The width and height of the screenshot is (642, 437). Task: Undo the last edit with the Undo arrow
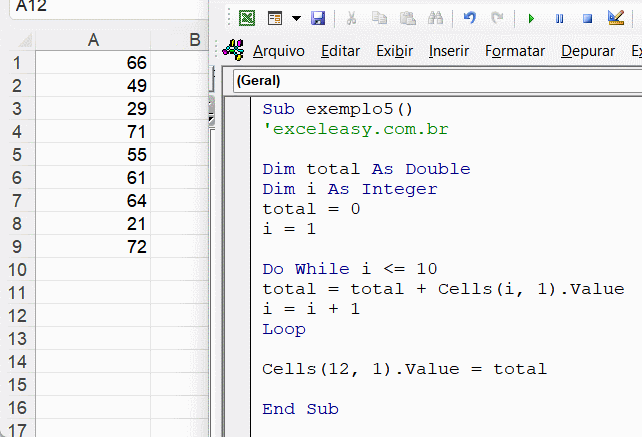(470, 18)
